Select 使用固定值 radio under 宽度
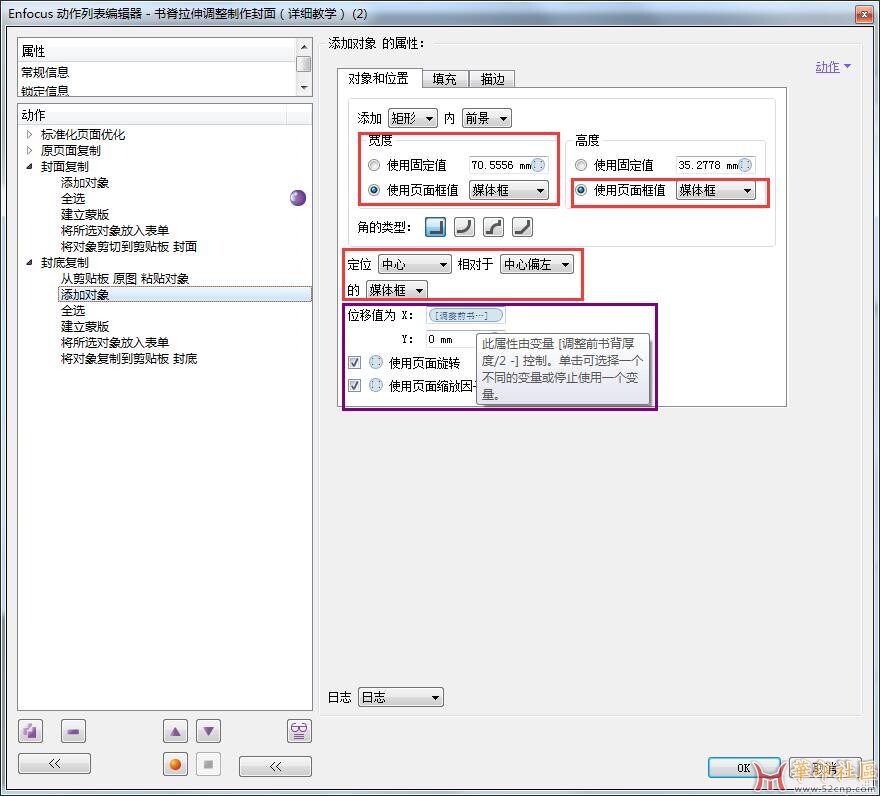Image resolution: width=880 pixels, height=796 pixels. (374, 165)
